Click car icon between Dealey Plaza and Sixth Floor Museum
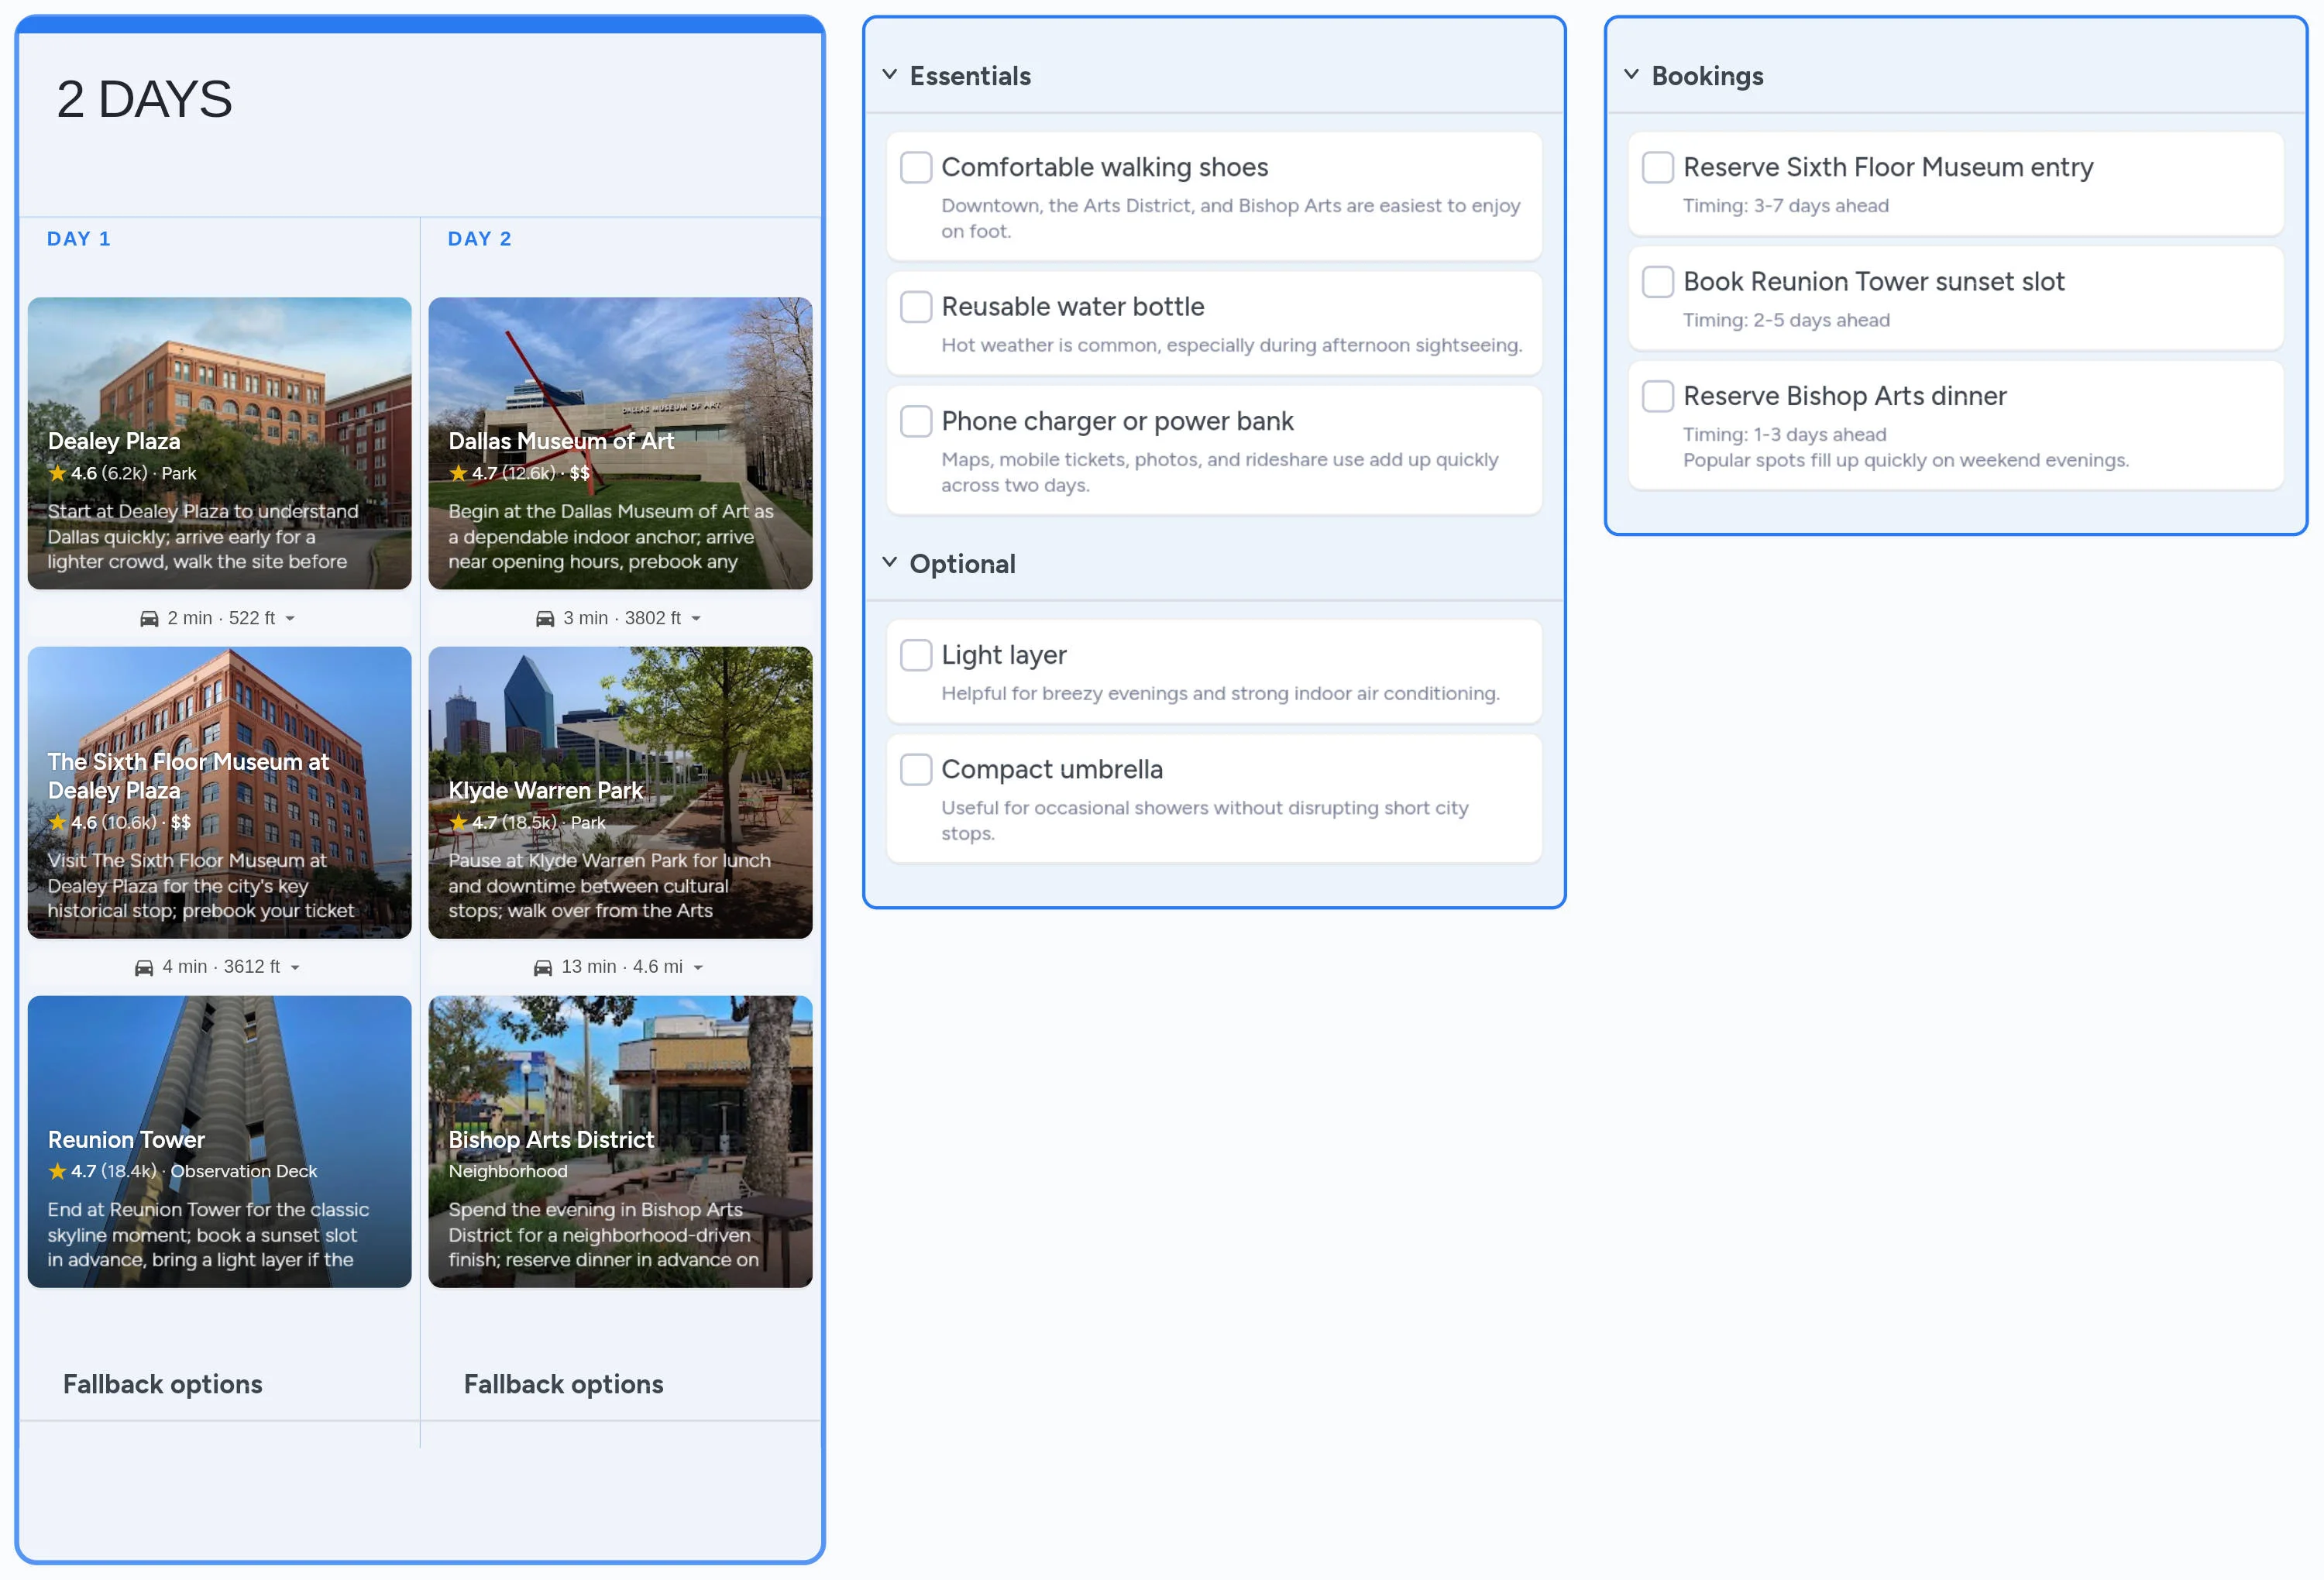 (149, 619)
